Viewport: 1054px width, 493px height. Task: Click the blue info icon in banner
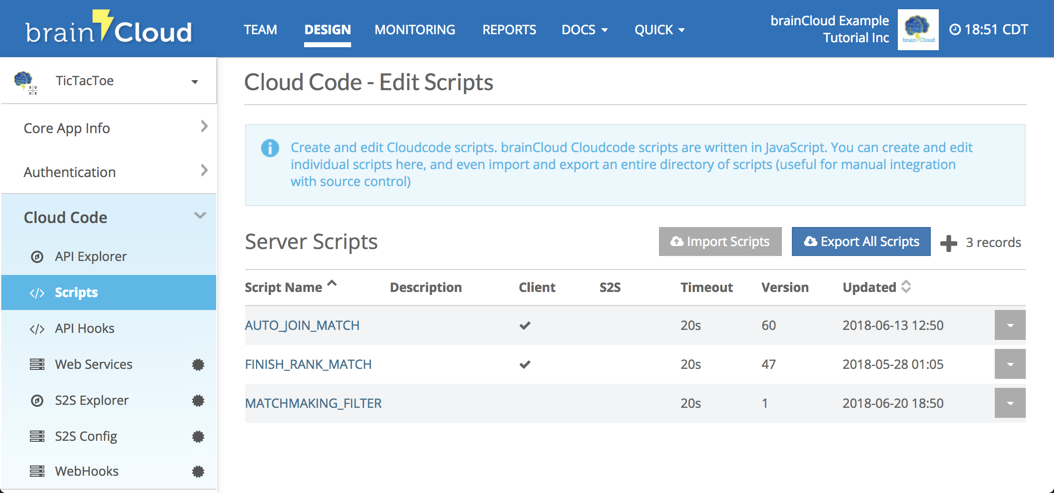point(270,148)
